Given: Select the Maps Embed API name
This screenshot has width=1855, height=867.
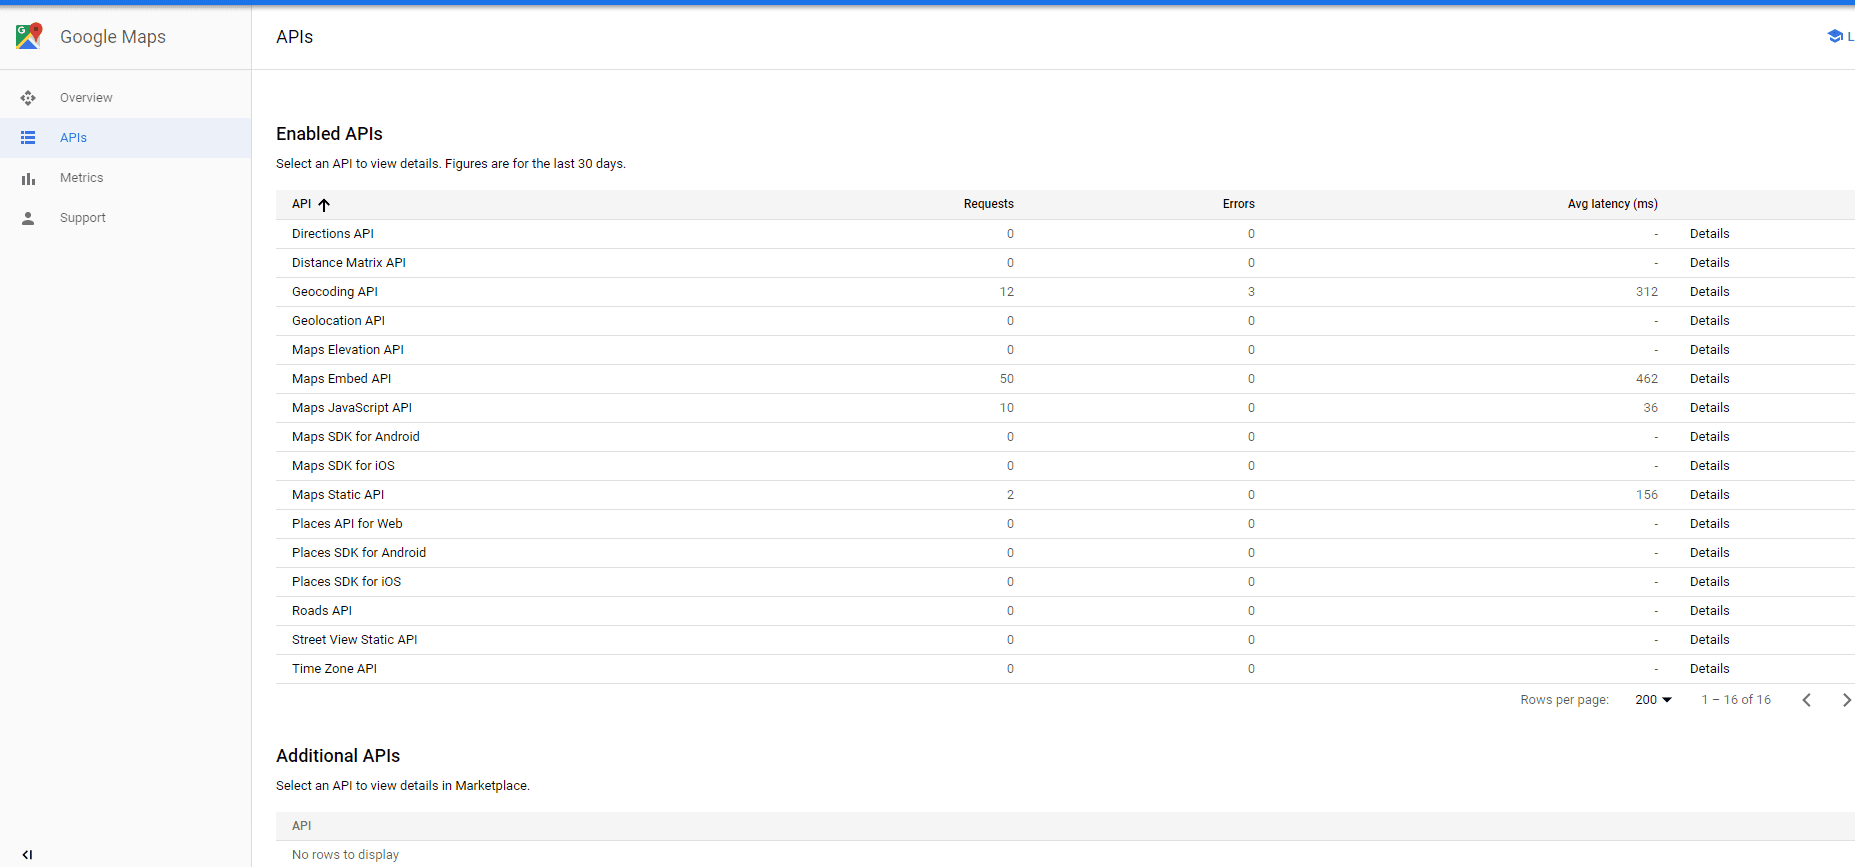Looking at the screenshot, I should click(341, 379).
